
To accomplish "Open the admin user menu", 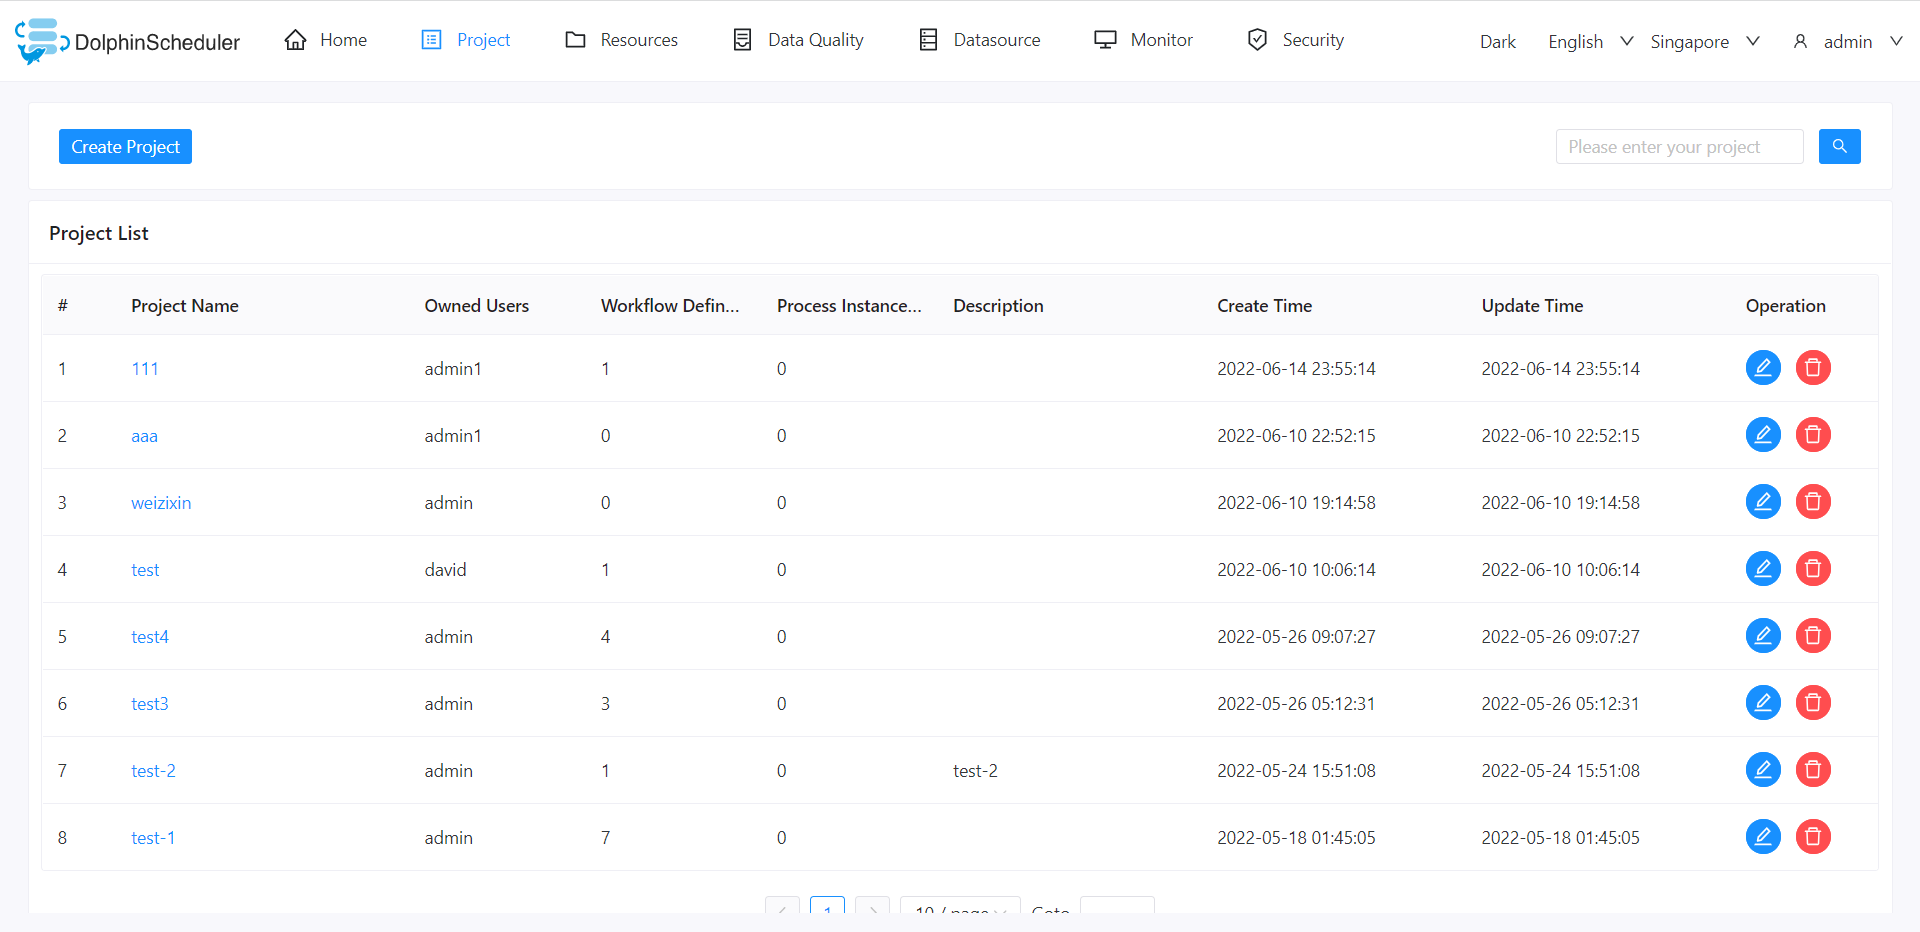I will [x=1847, y=41].
